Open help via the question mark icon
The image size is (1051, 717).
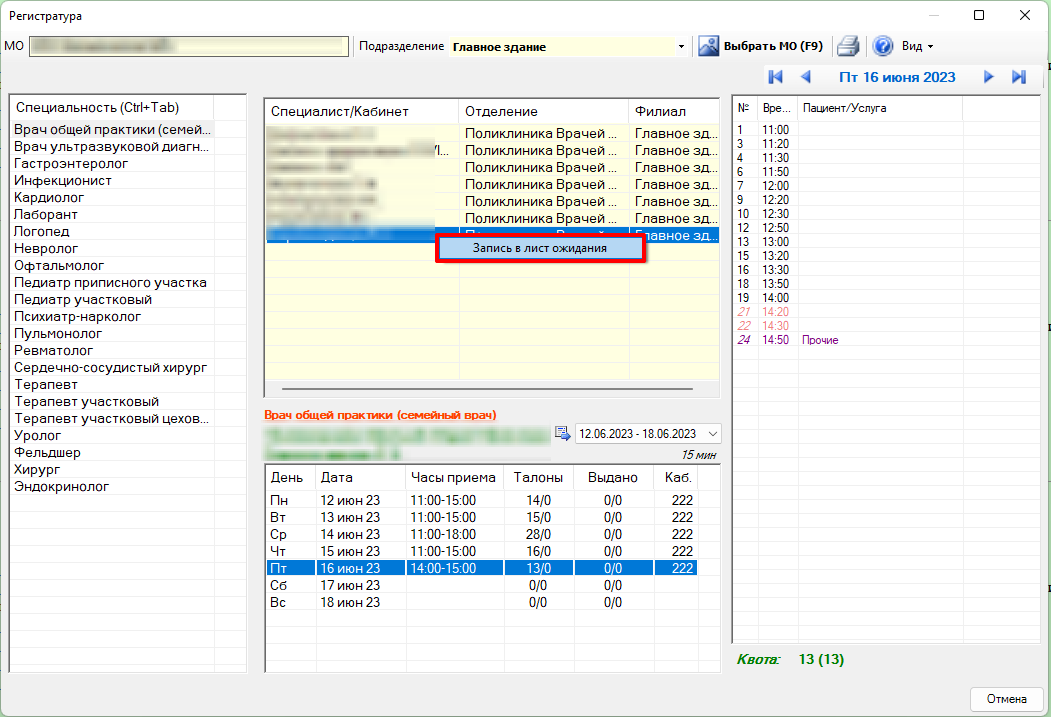tap(883, 46)
